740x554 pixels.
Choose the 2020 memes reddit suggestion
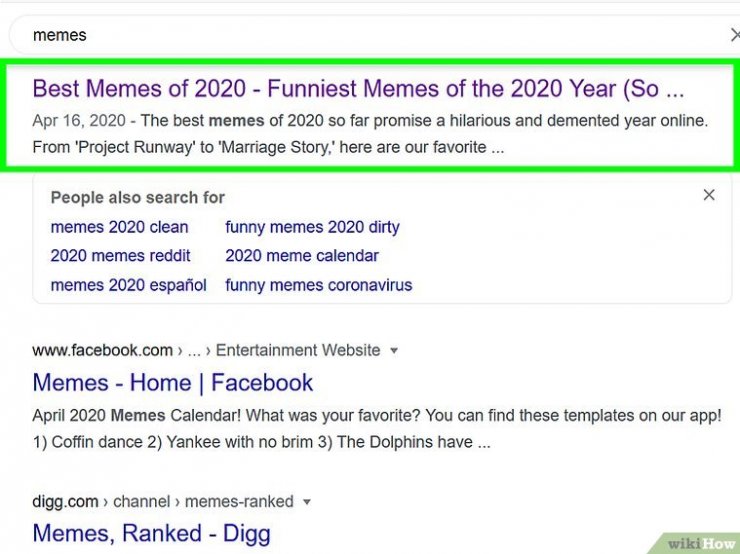(x=120, y=256)
